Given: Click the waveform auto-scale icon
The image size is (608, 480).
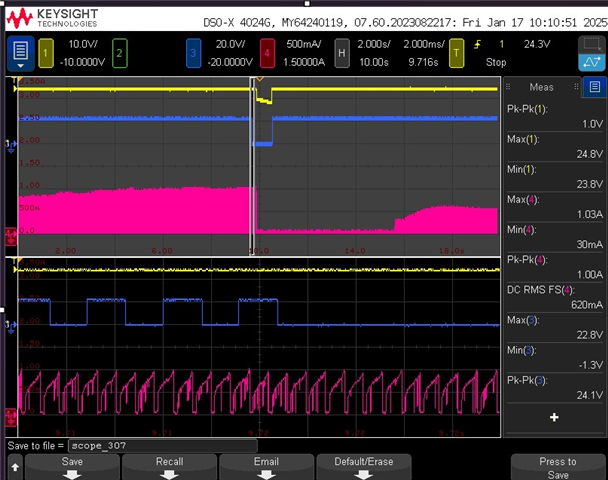Looking at the screenshot, I should 591,62.
